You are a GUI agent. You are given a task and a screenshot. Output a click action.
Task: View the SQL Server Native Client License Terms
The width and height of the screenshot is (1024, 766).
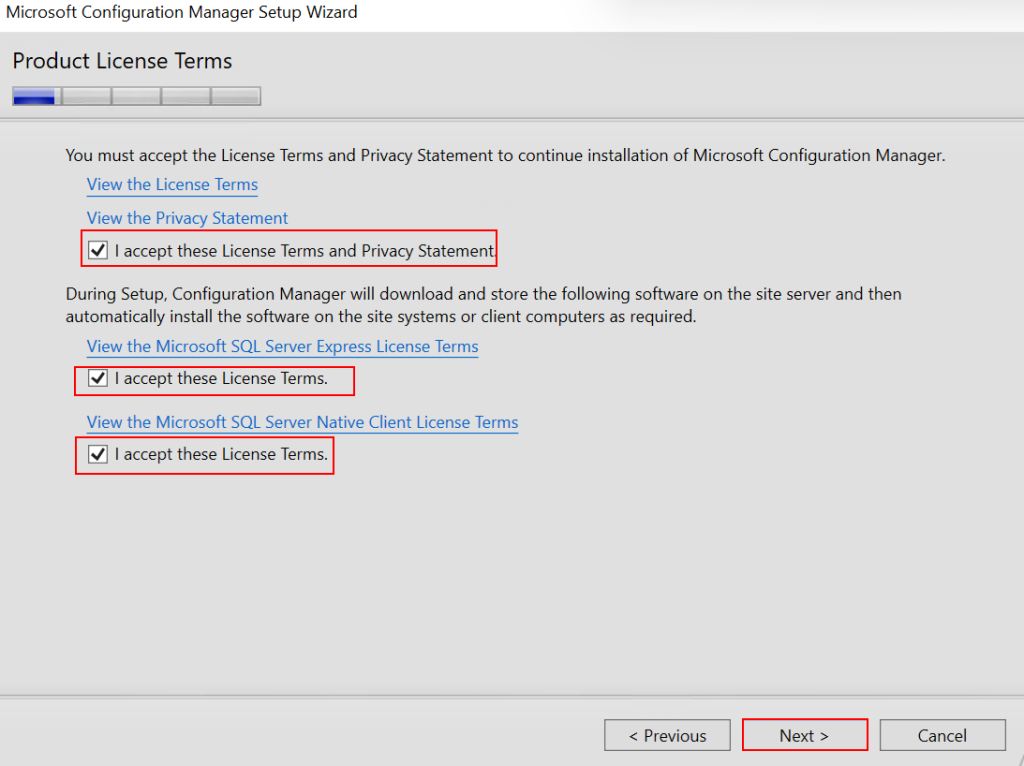[x=302, y=422]
